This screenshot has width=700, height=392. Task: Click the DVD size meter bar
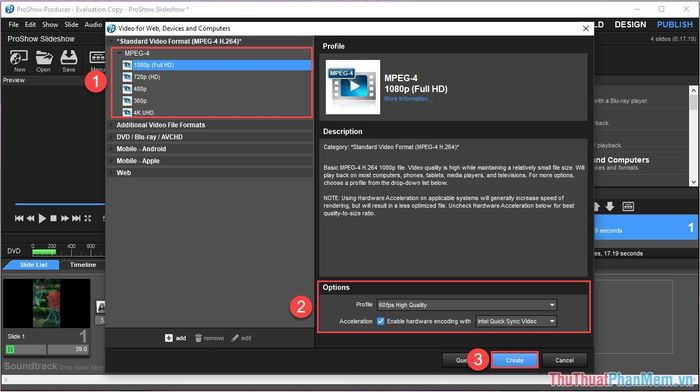[44, 252]
